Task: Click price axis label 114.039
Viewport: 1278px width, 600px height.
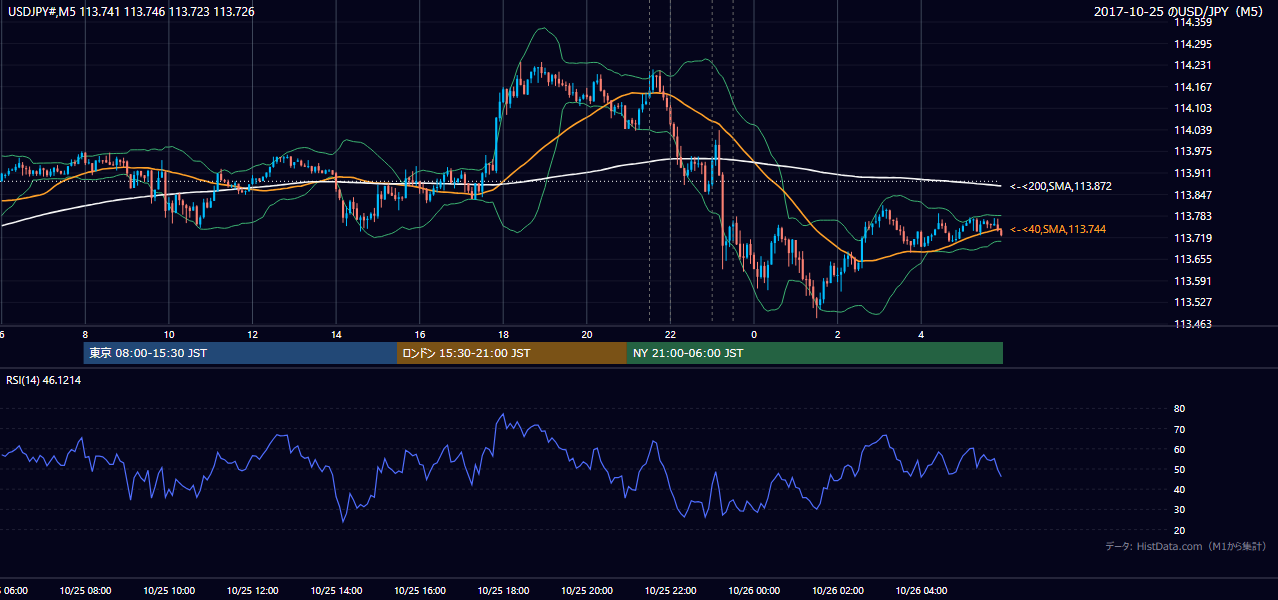Action: 1194,130
